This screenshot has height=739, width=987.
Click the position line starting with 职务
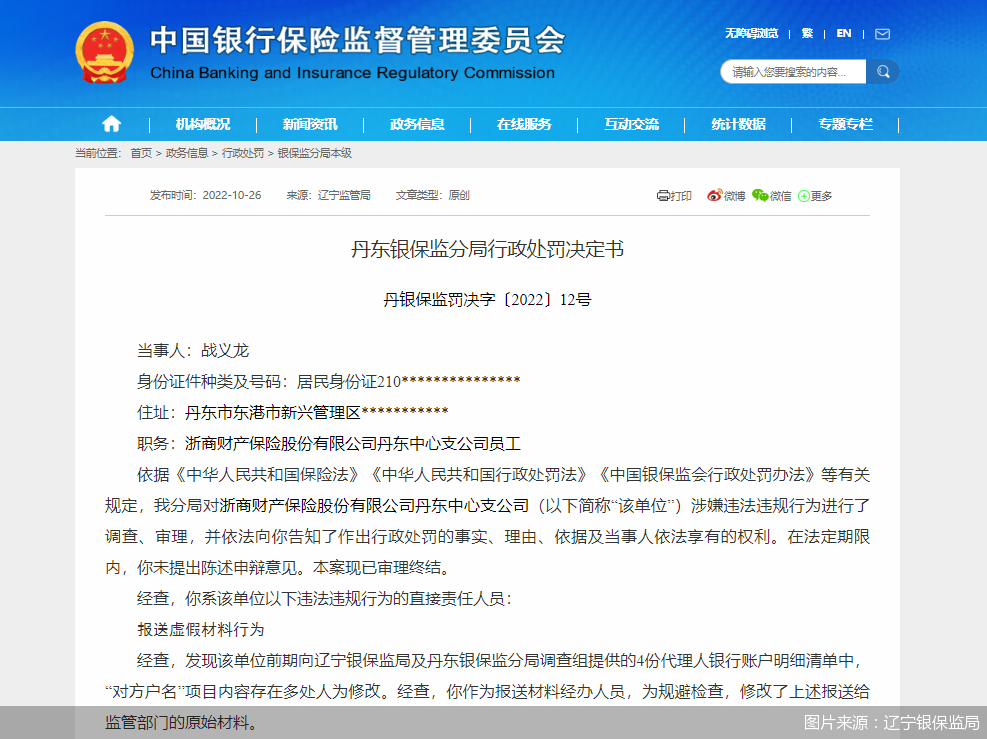(329, 444)
